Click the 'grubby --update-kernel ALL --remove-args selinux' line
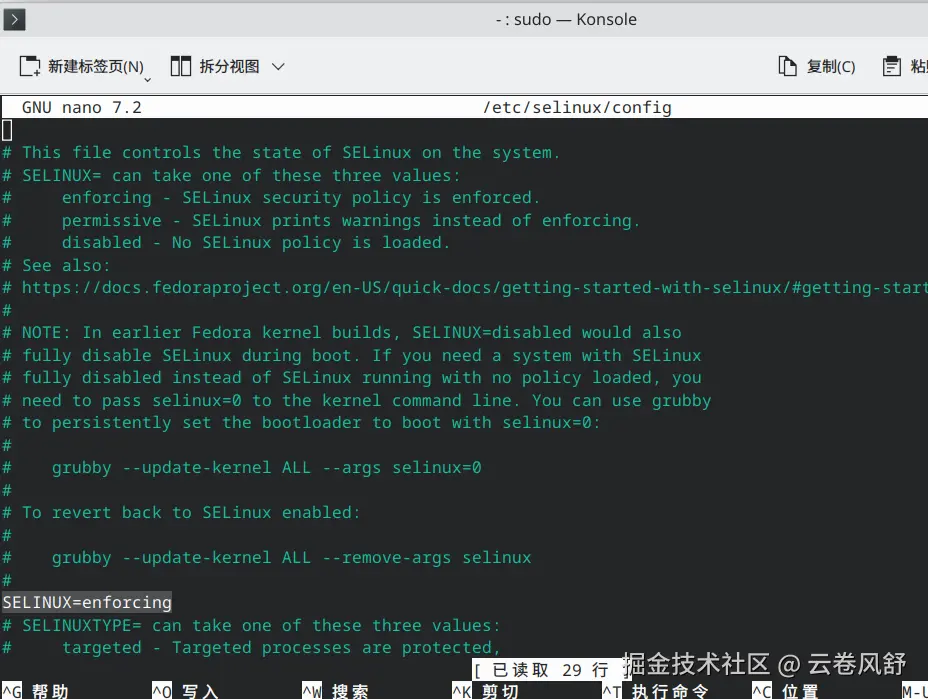The height and width of the screenshot is (699, 928). click(x=267, y=558)
